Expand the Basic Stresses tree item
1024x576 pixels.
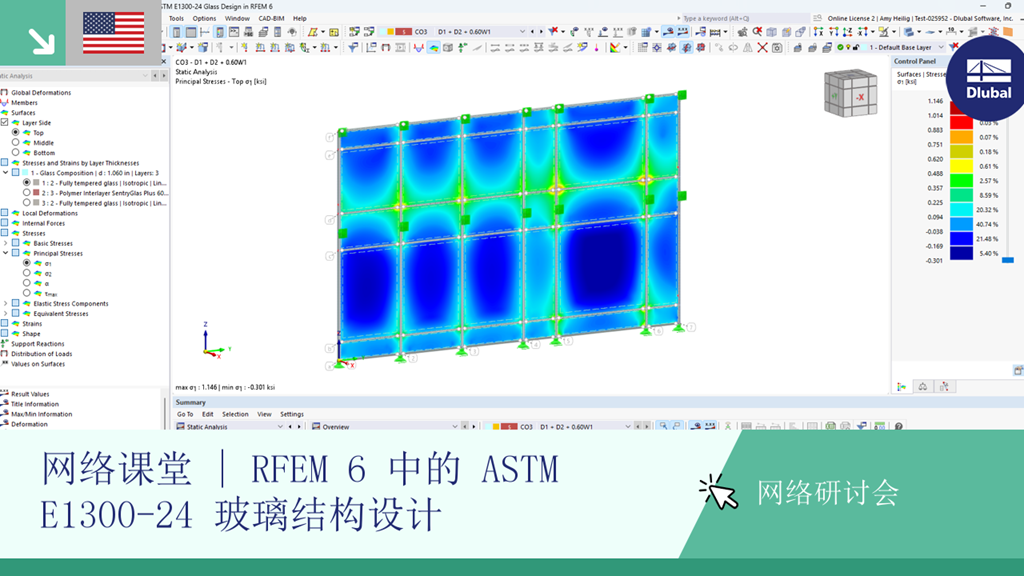[8, 243]
